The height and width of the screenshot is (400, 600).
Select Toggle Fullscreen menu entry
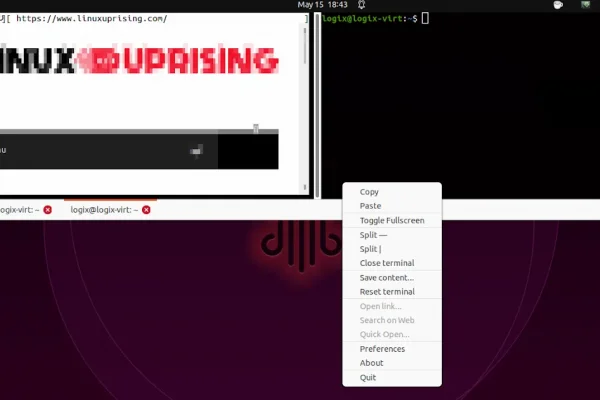click(x=392, y=220)
